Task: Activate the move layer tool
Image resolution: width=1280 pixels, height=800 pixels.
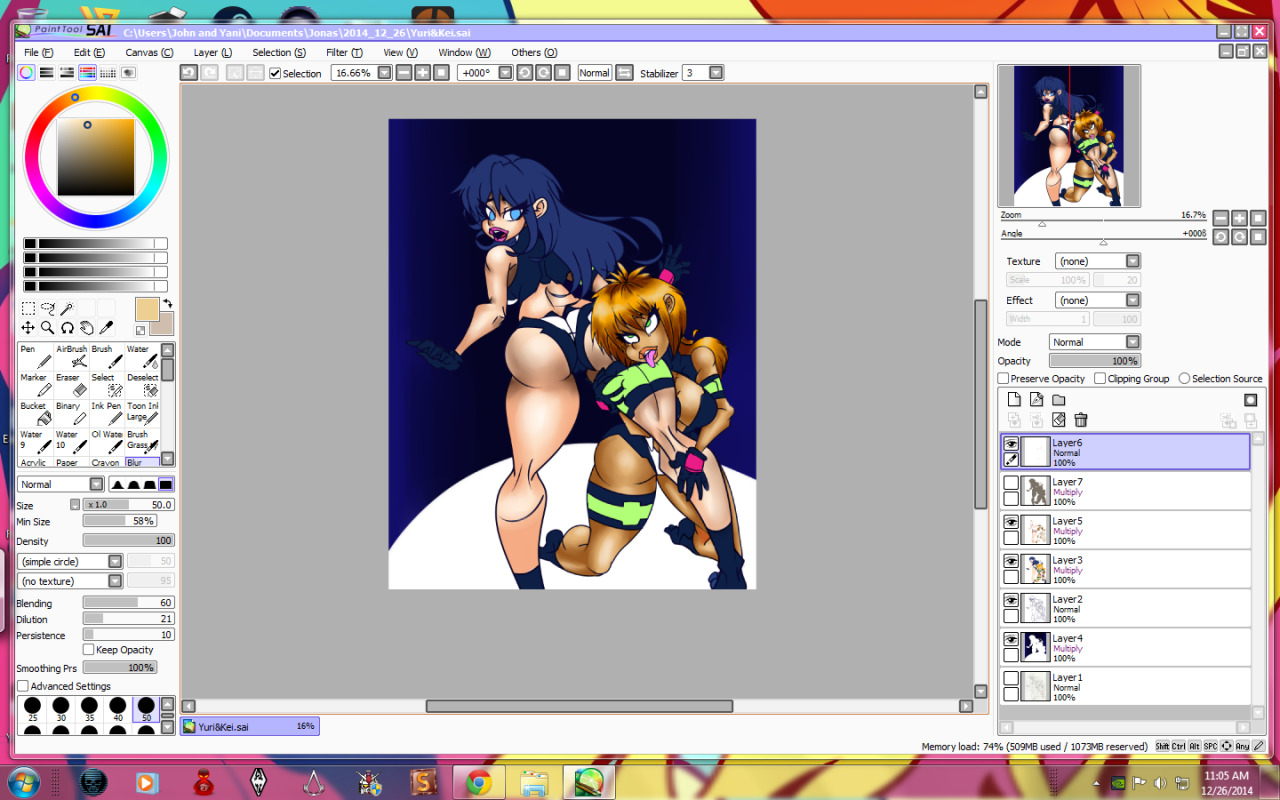Action: [x=28, y=328]
